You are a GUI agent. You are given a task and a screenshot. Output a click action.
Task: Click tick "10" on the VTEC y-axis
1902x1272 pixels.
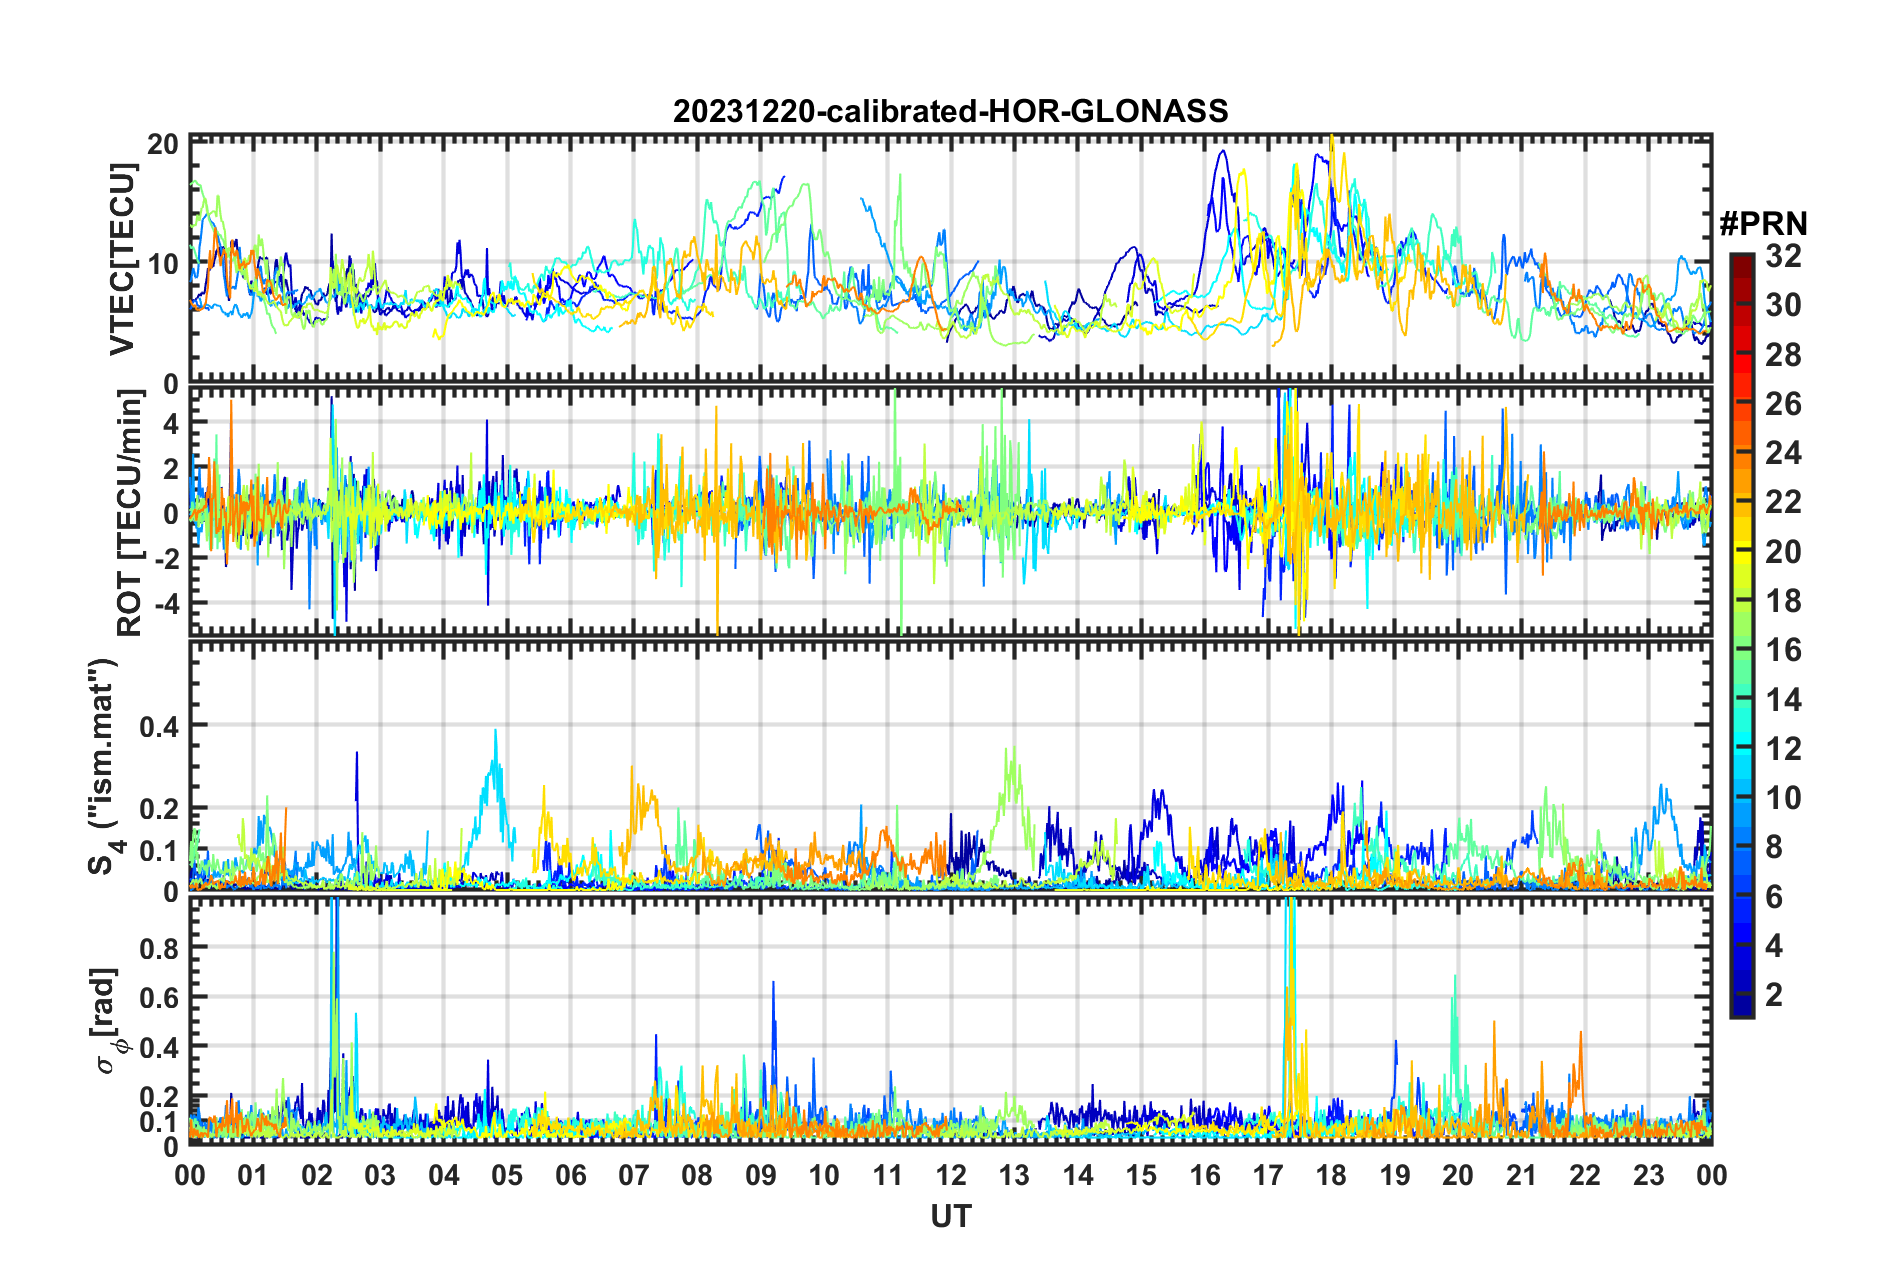click(x=163, y=264)
